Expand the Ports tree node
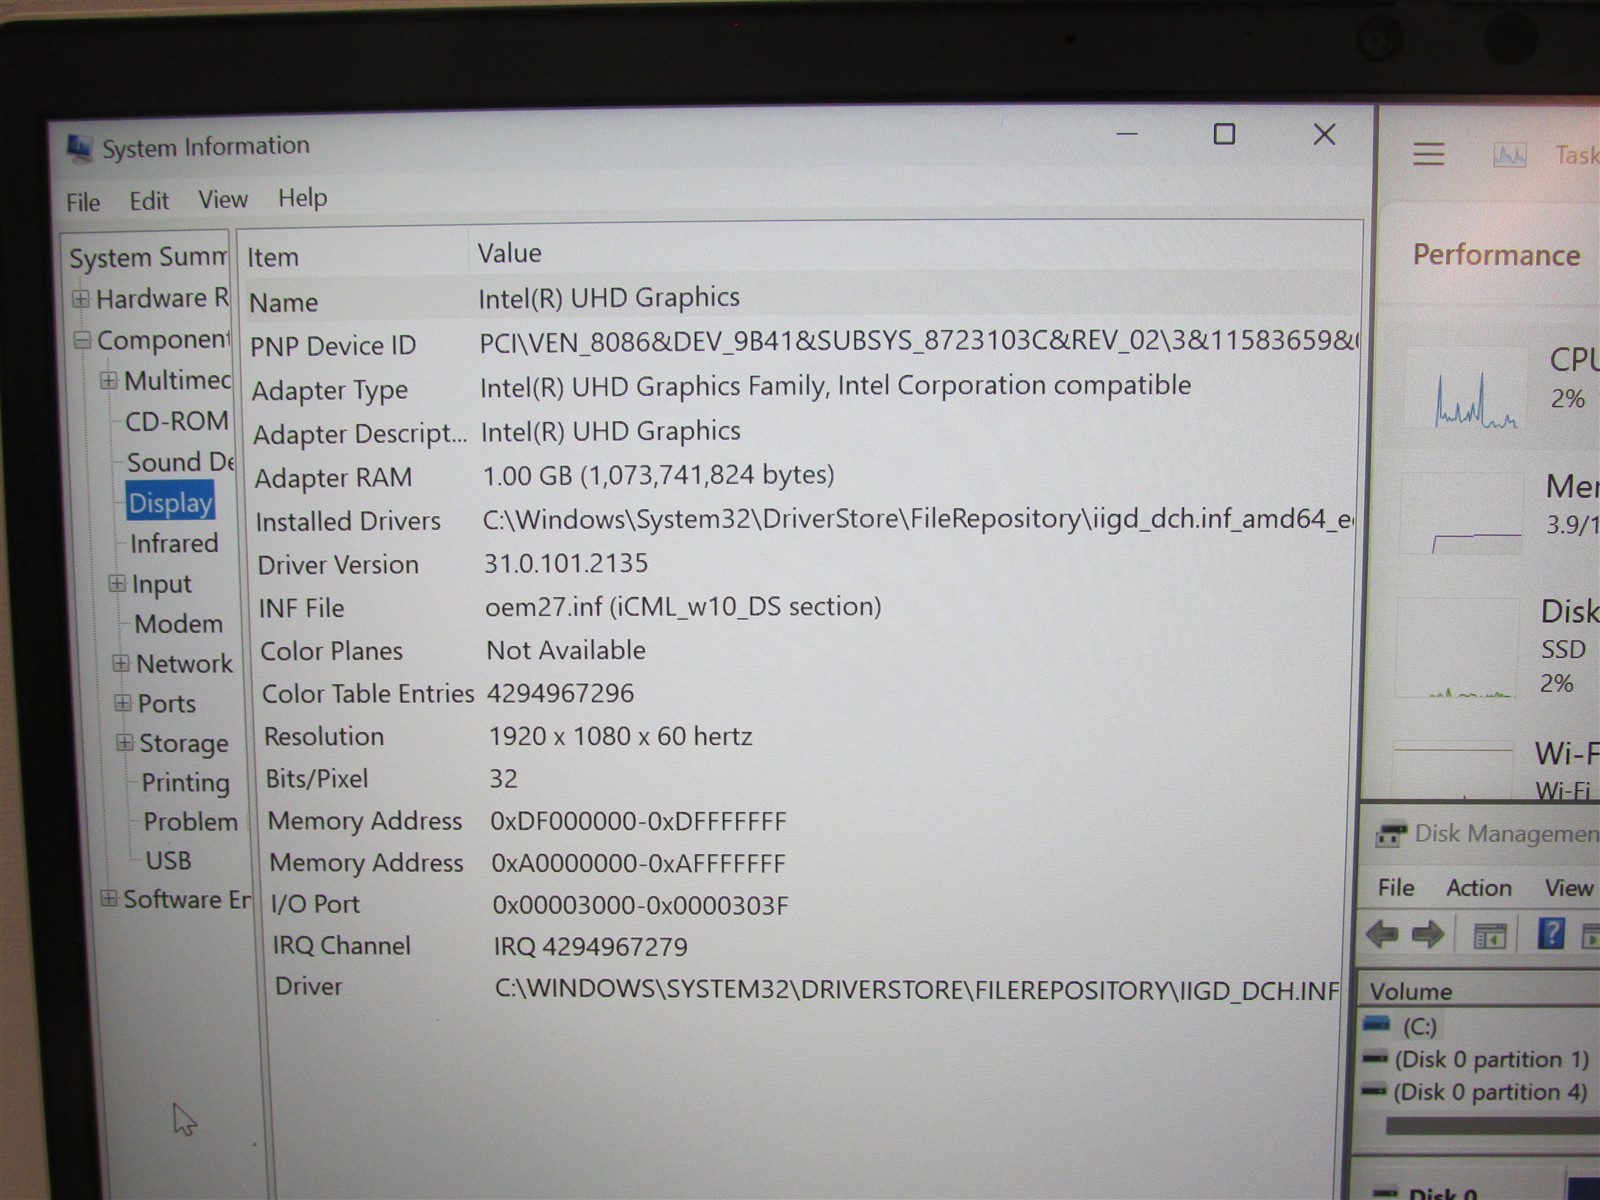Screen dimensions: 1600x1200 click(123, 703)
